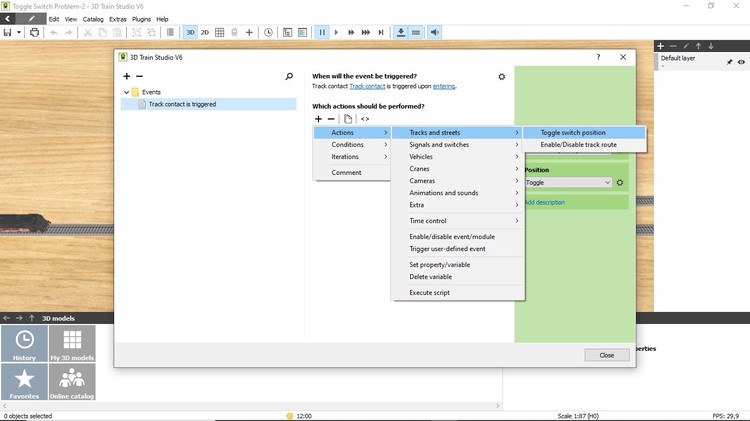The height and width of the screenshot is (421, 750).
Task: Click the Close button in dialog
Action: coord(606,355)
